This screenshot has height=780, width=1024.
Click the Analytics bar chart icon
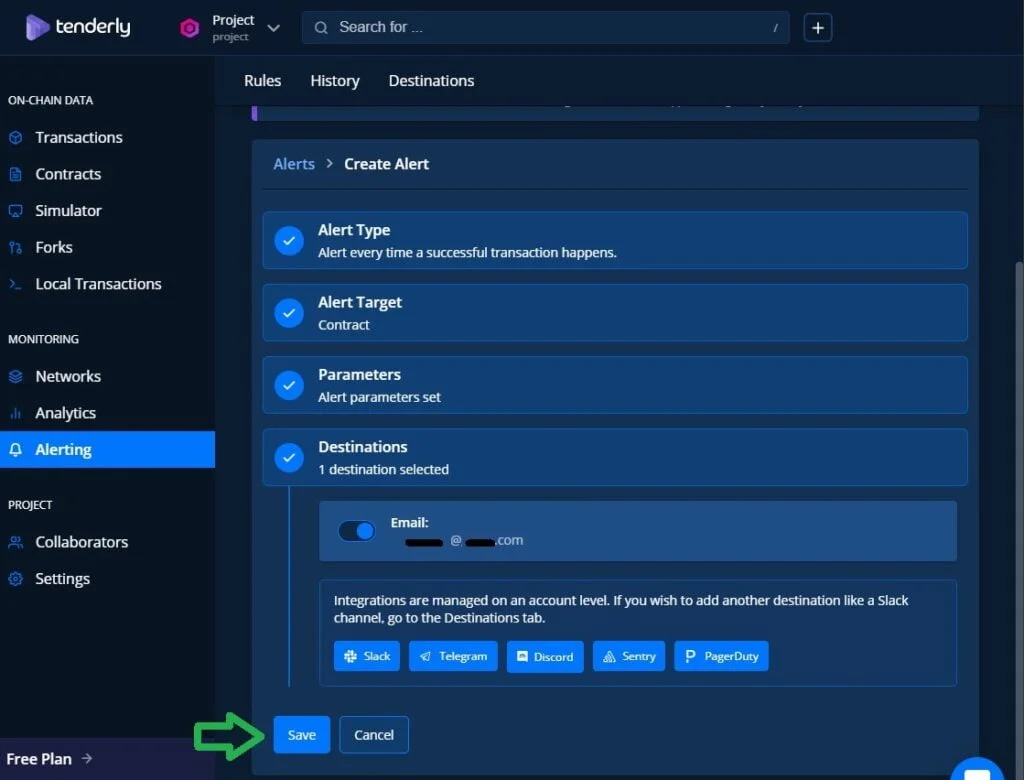(16, 414)
